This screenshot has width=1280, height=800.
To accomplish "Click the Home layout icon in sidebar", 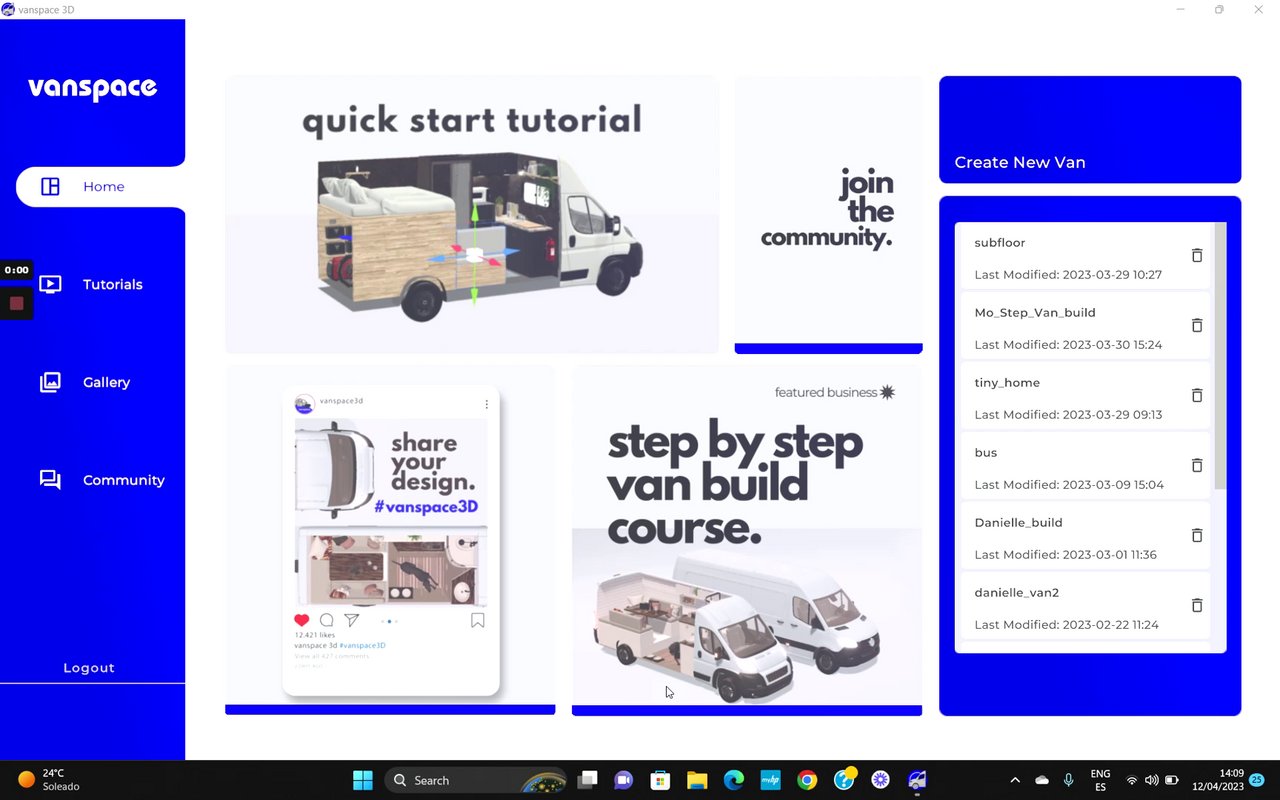I will pos(50,187).
